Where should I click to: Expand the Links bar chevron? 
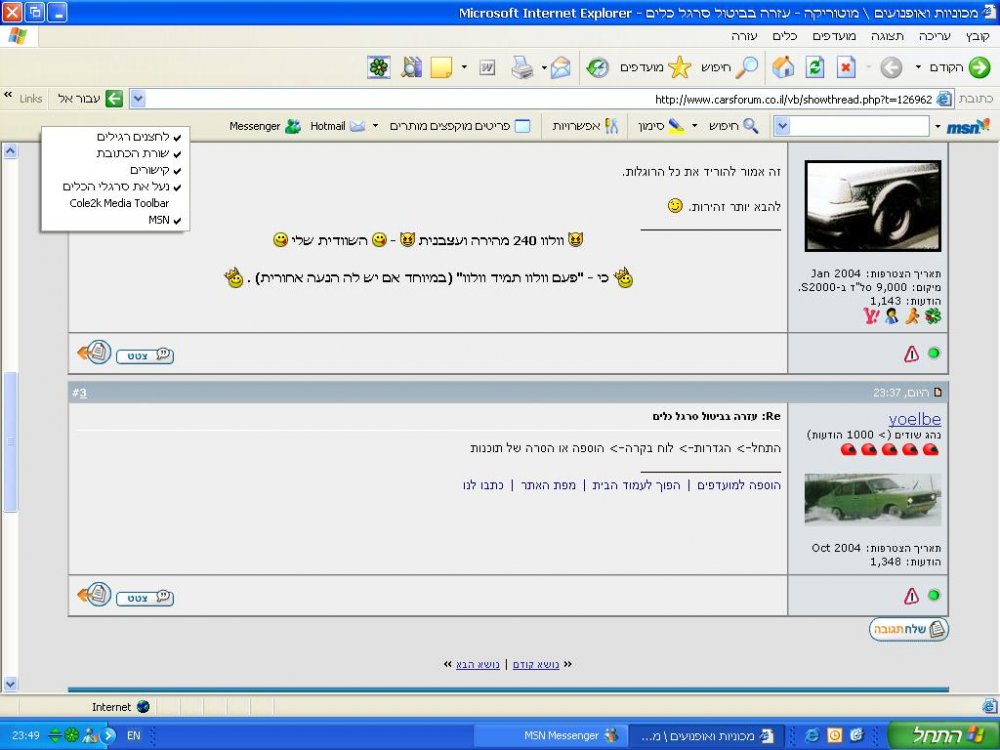point(8,95)
